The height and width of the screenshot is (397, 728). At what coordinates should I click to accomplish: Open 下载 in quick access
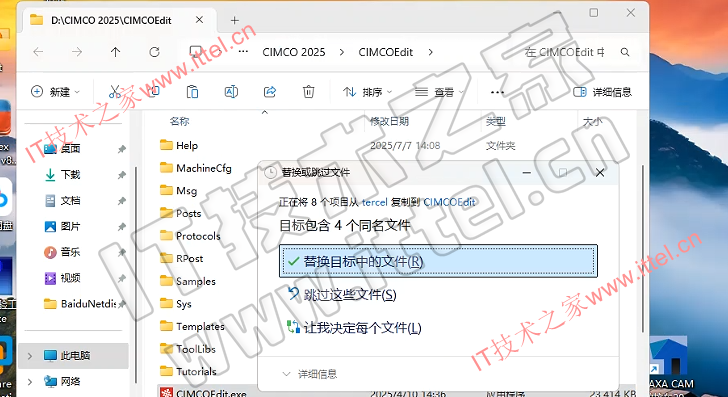tap(71, 175)
